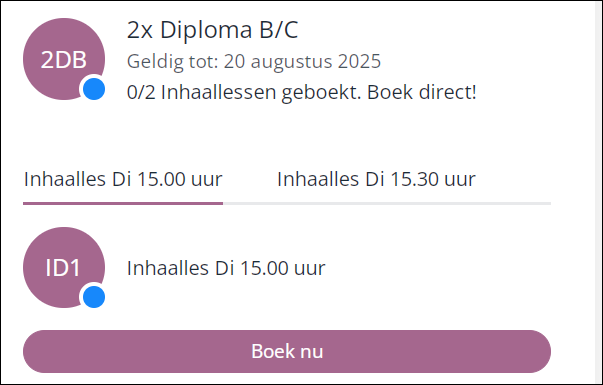Click the Boek direct! text
This screenshot has height=385, width=603.
[x=421, y=92]
